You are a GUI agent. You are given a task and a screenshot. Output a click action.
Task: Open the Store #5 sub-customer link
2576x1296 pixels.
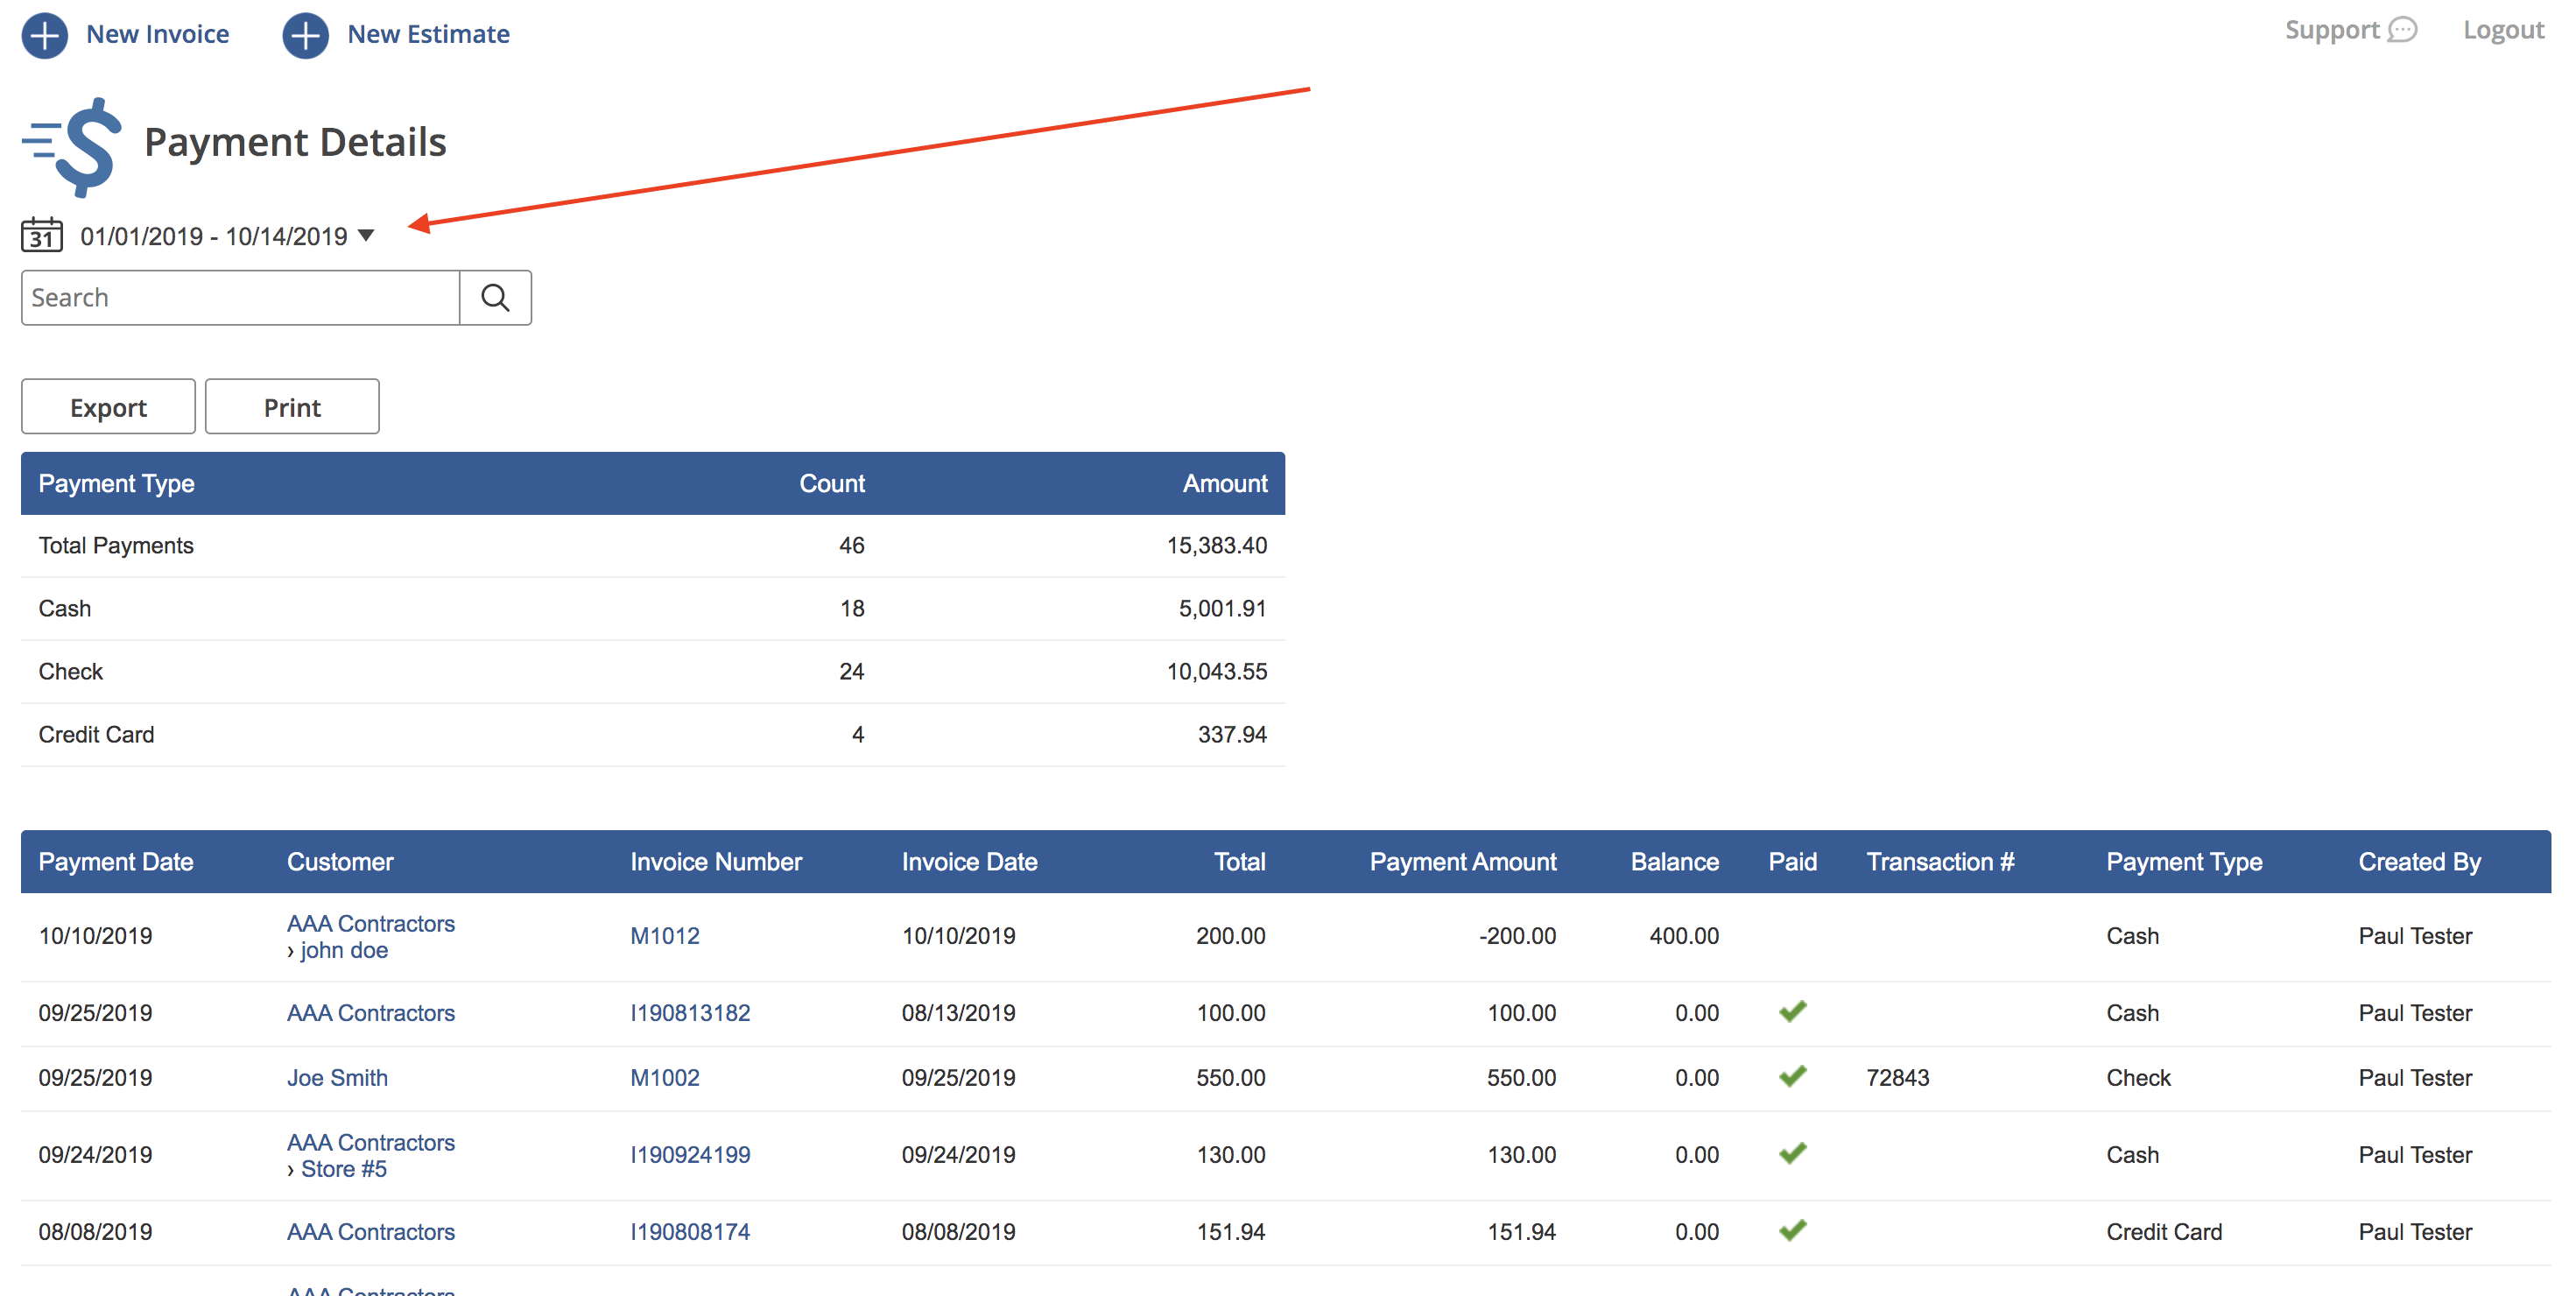[x=343, y=1169]
